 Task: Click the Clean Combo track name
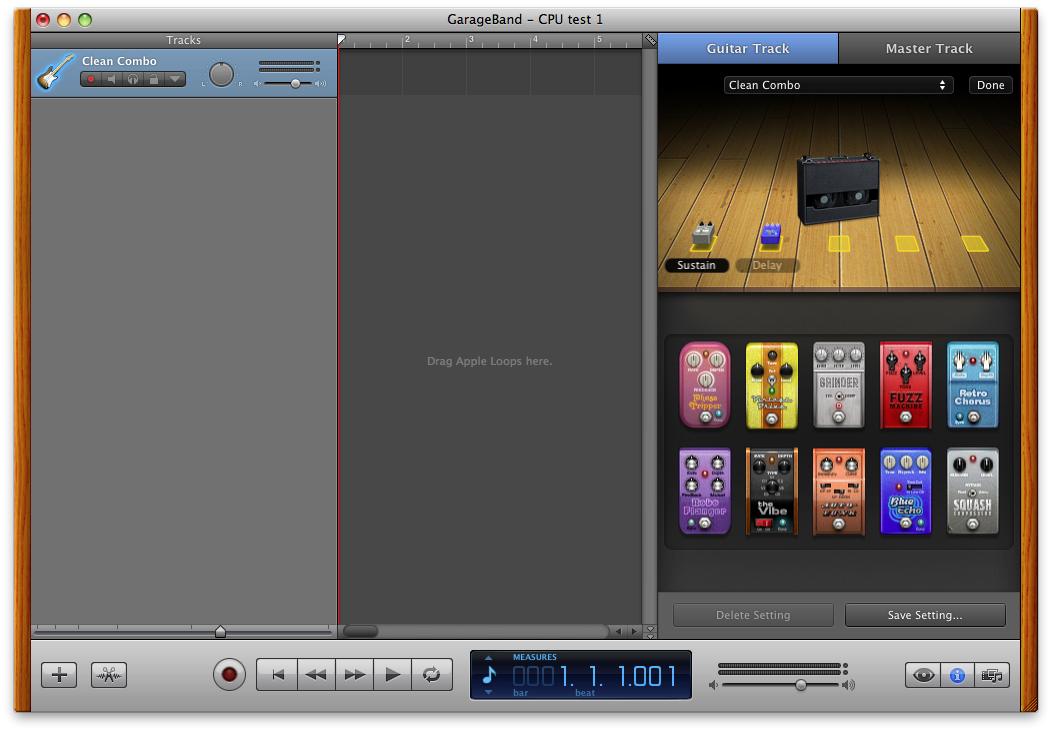[x=119, y=61]
